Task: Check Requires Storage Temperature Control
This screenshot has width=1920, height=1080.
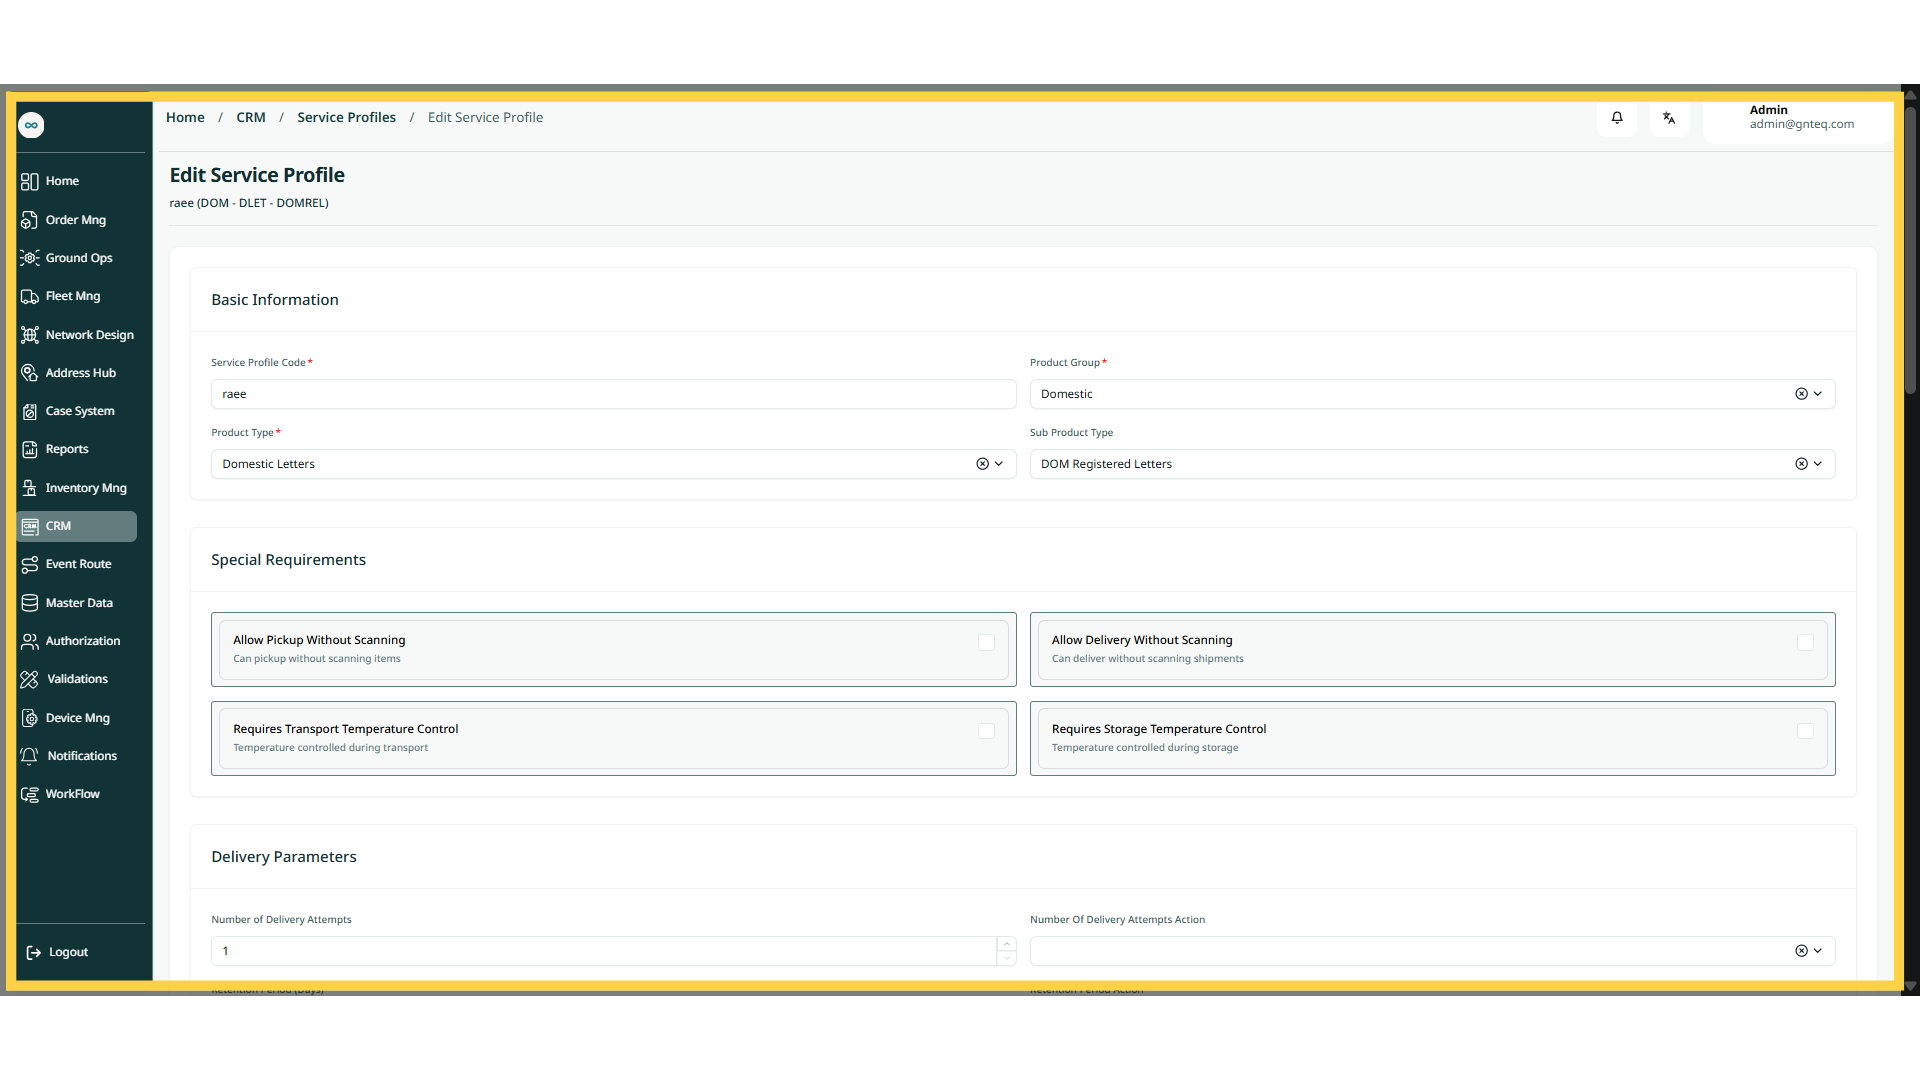Action: click(1805, 732)
